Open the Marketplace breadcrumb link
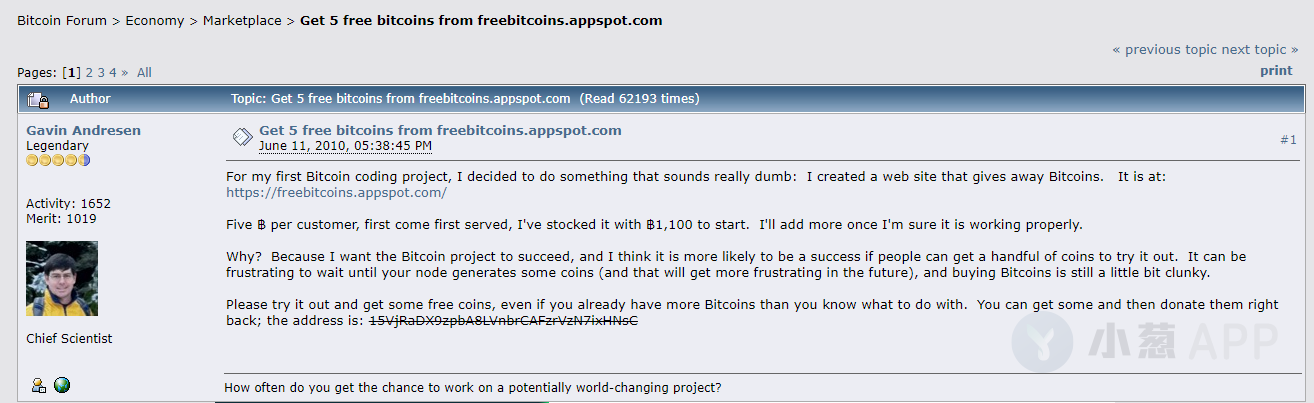The image size is (1314, 403). (242, 20)
